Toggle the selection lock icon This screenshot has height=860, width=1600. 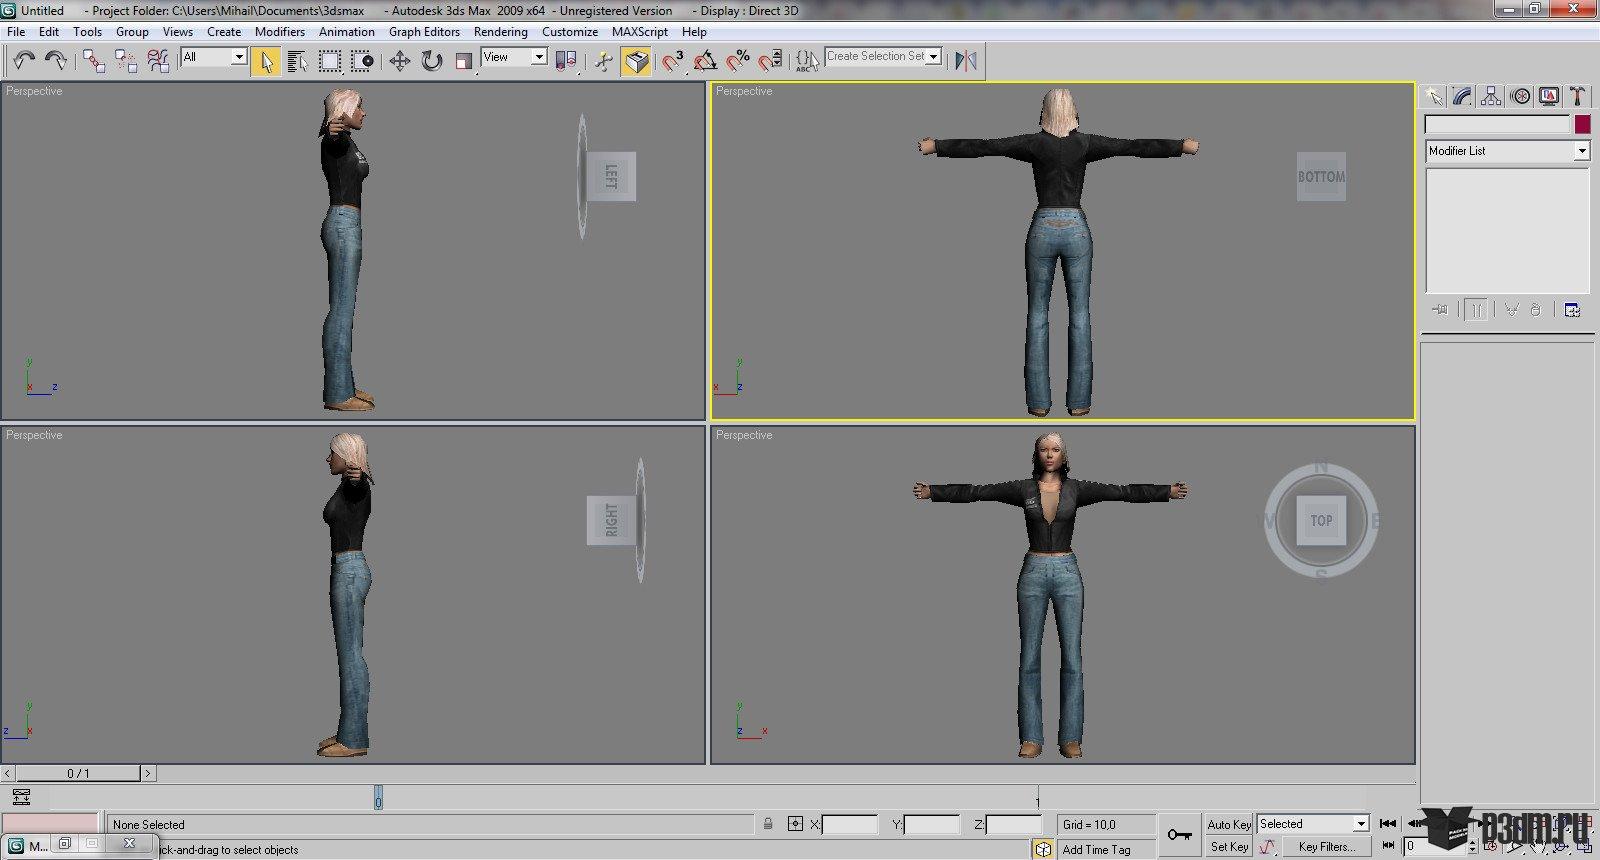coord(768,824)
